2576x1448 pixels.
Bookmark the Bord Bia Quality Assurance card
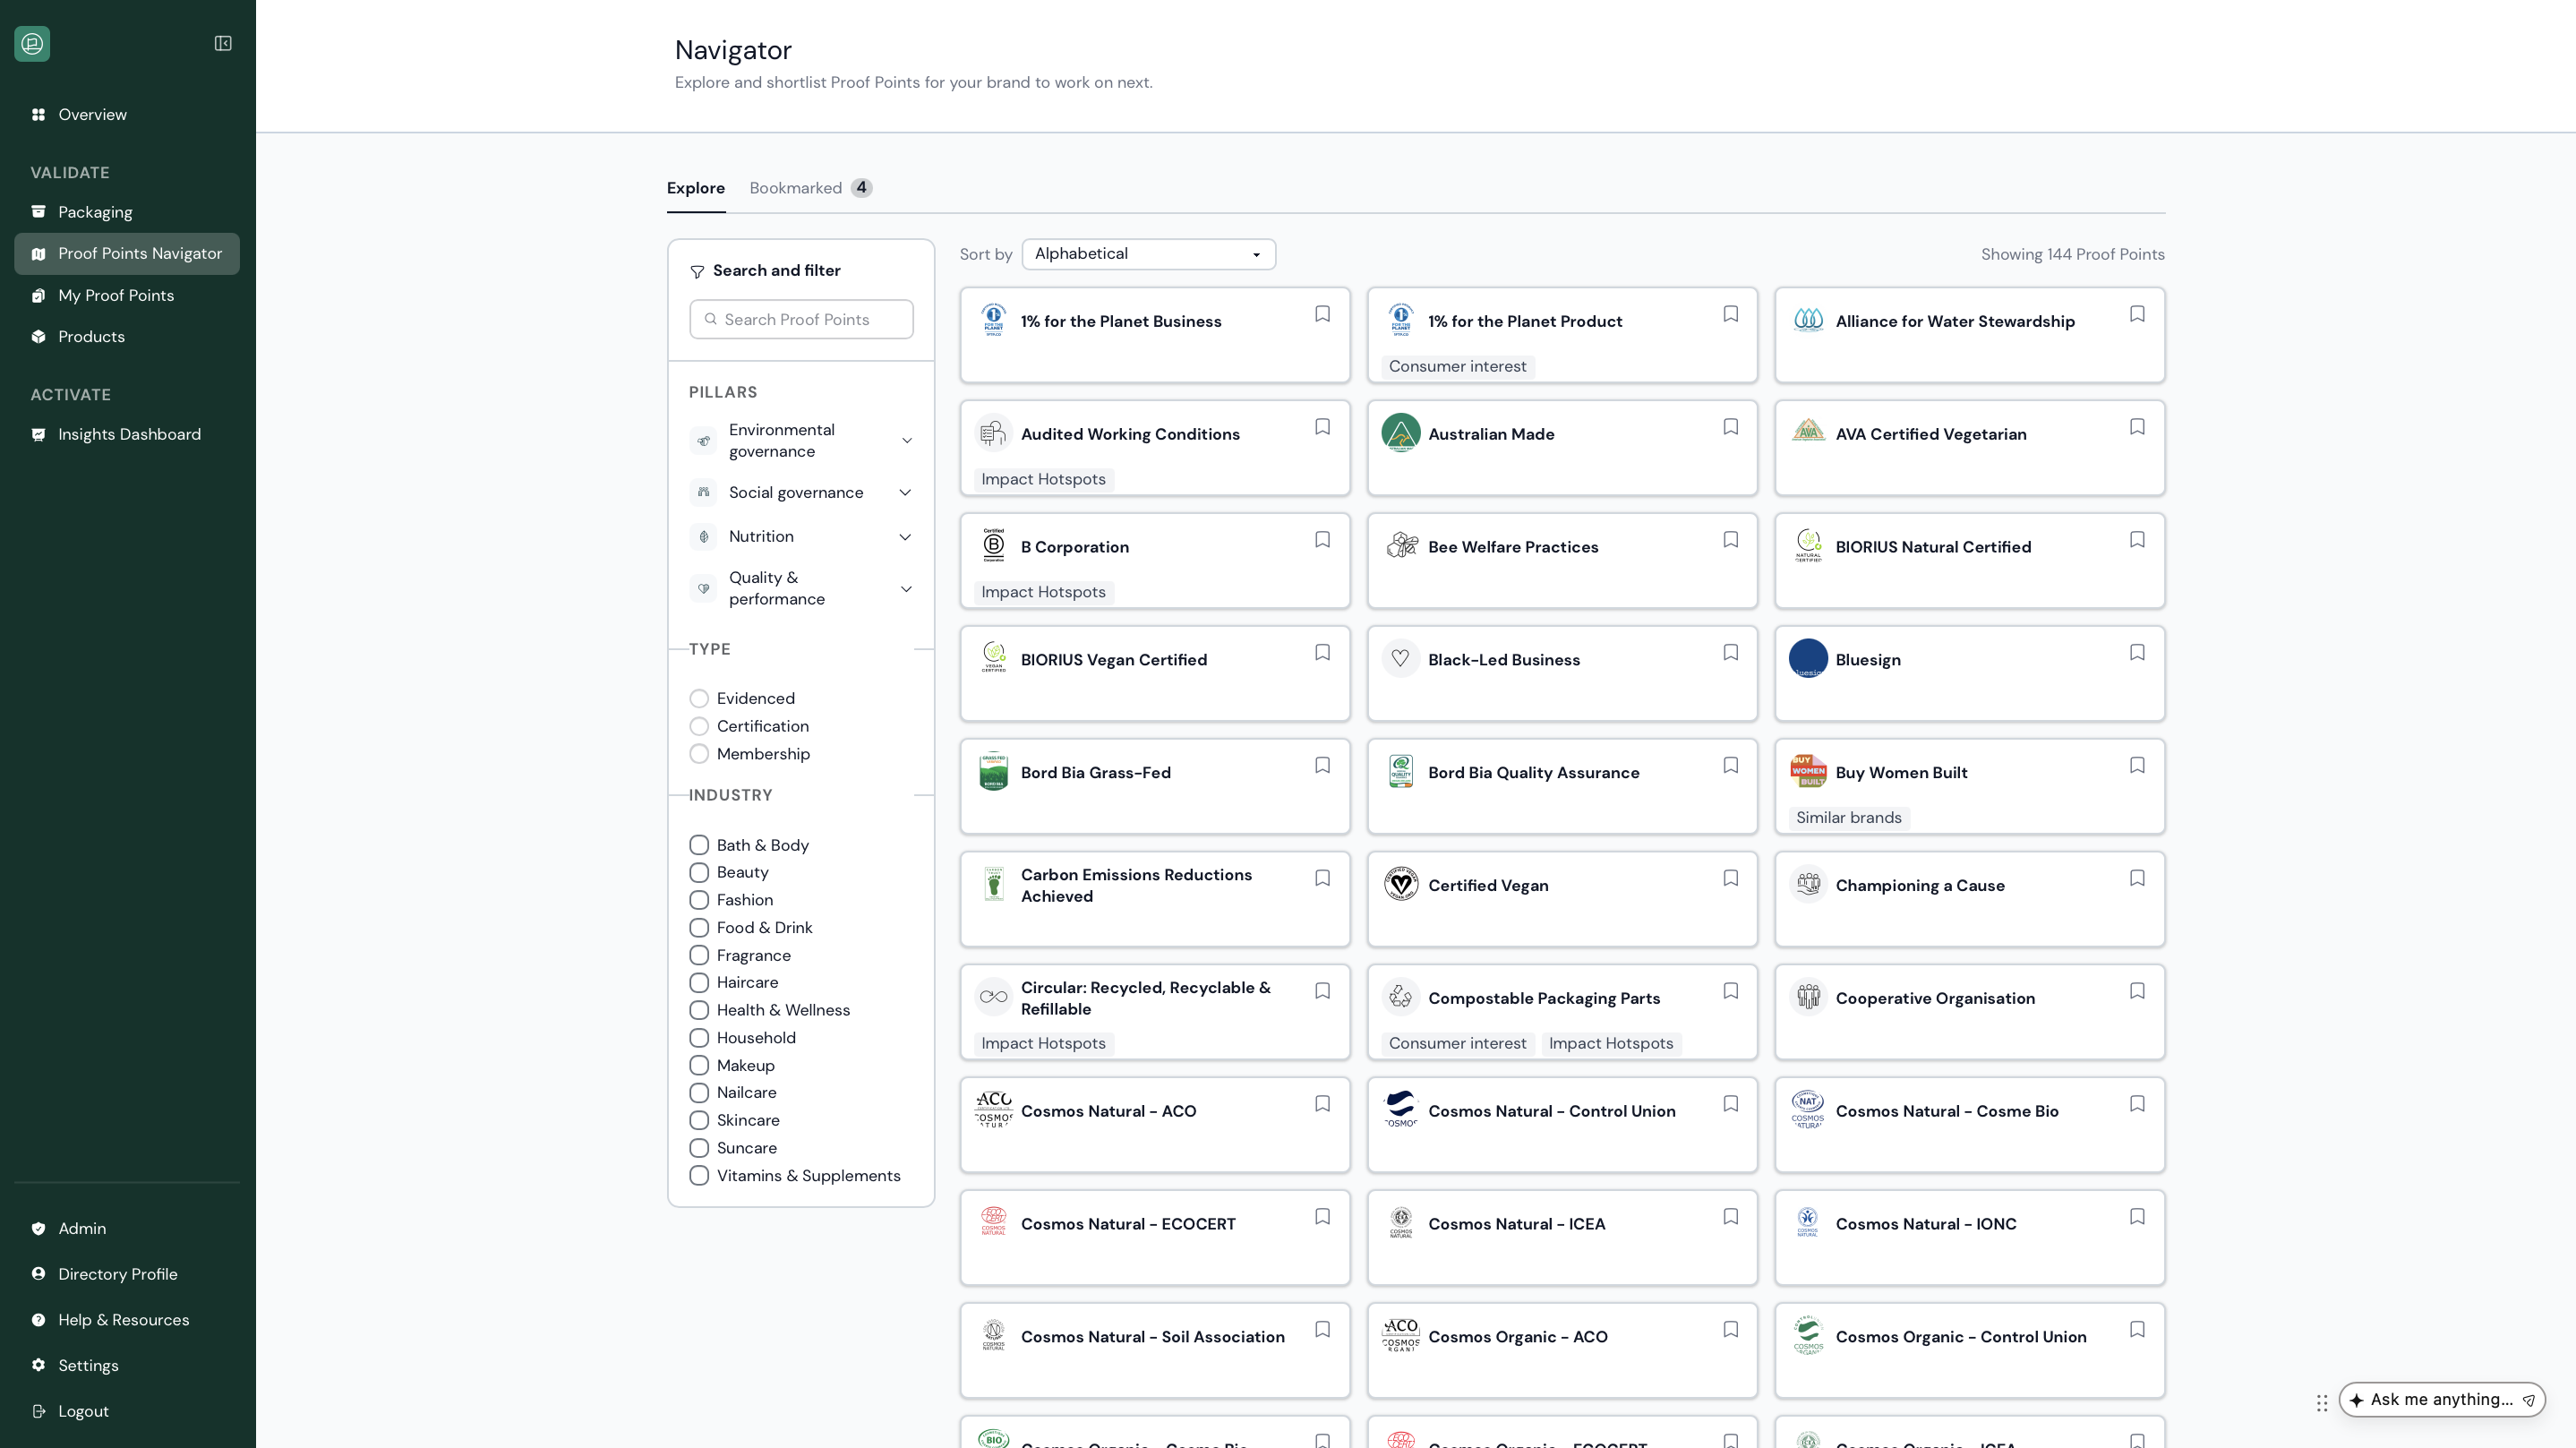[1730, 765]
